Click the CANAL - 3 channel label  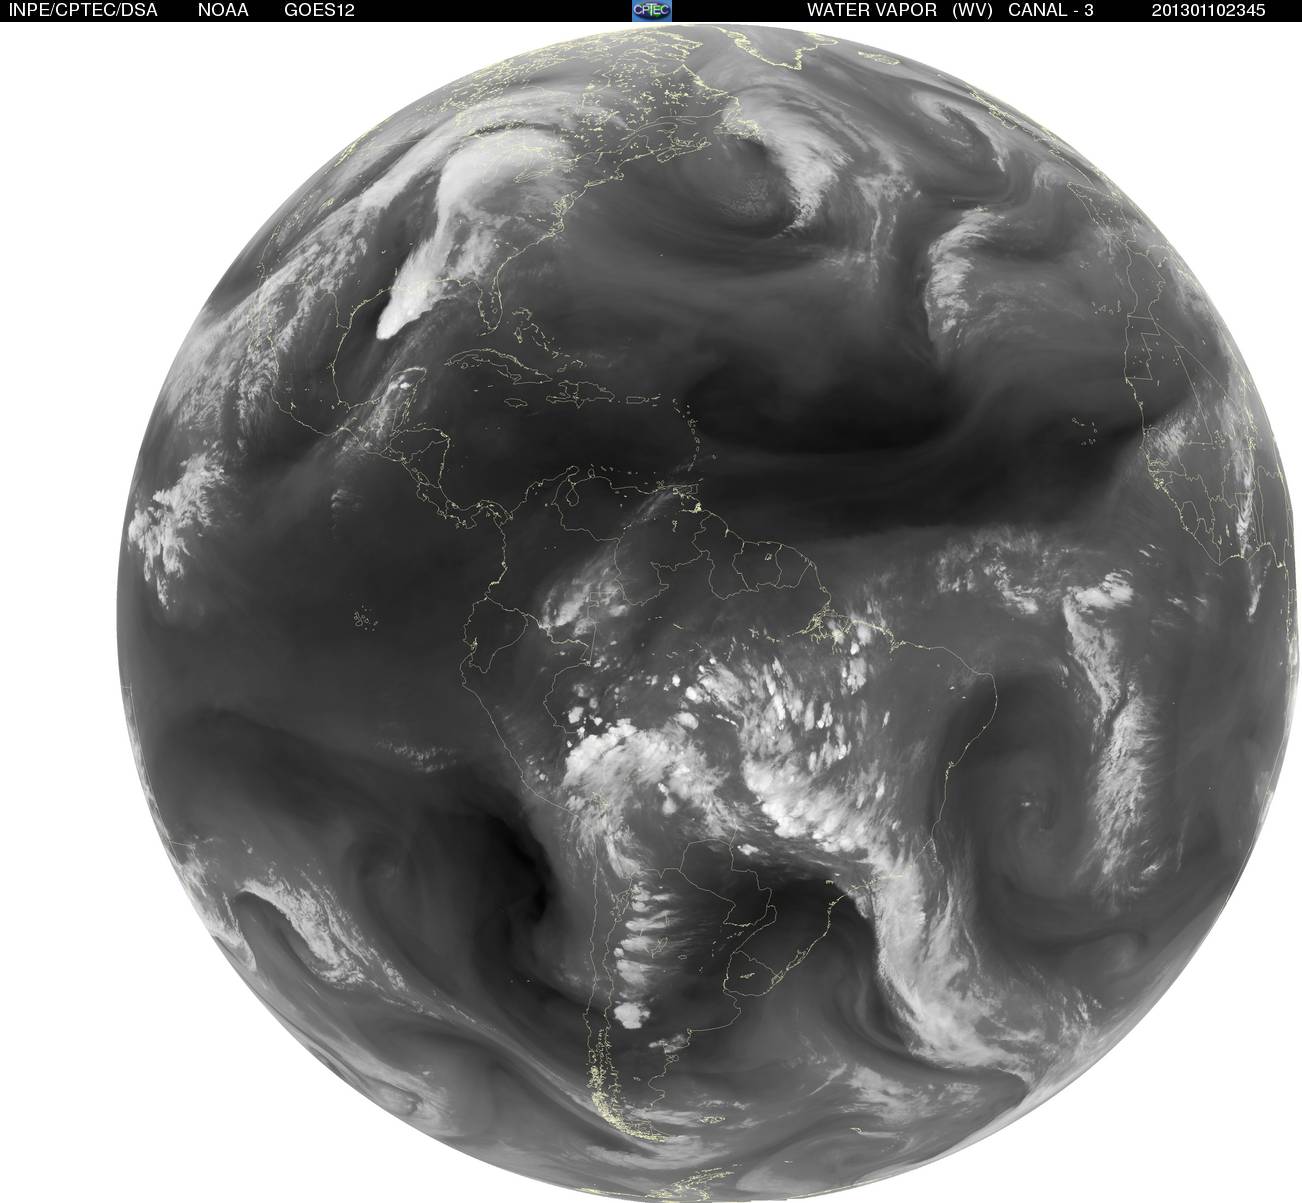[x=1052, y=10]
